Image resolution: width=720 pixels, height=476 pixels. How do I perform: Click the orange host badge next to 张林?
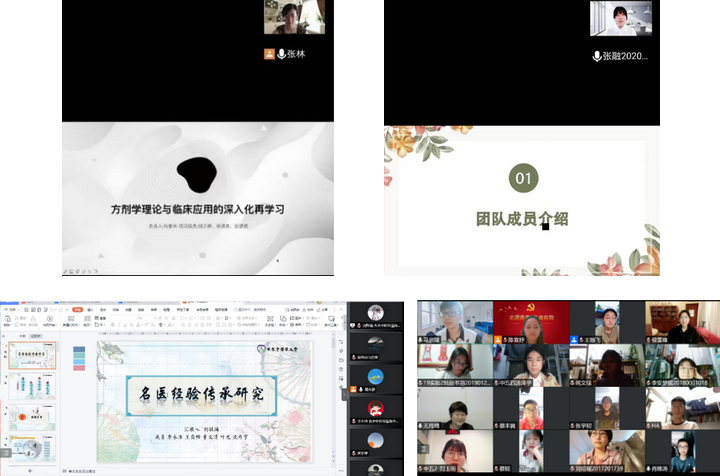269,54
